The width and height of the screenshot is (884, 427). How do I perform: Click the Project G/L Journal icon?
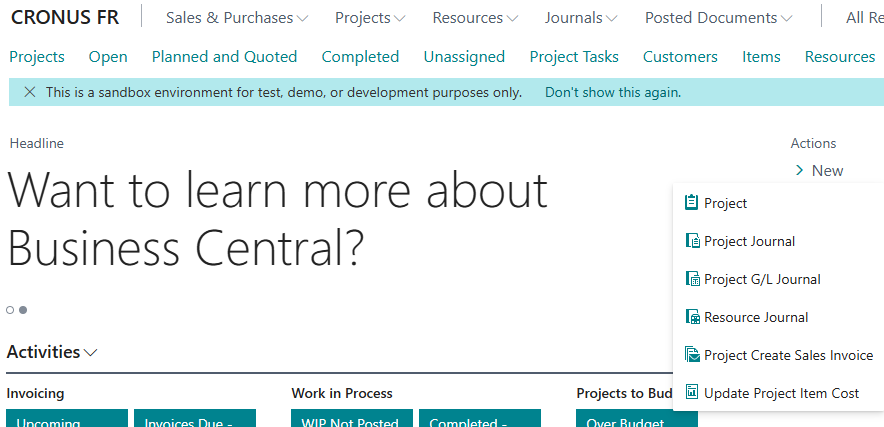[692, 279]
